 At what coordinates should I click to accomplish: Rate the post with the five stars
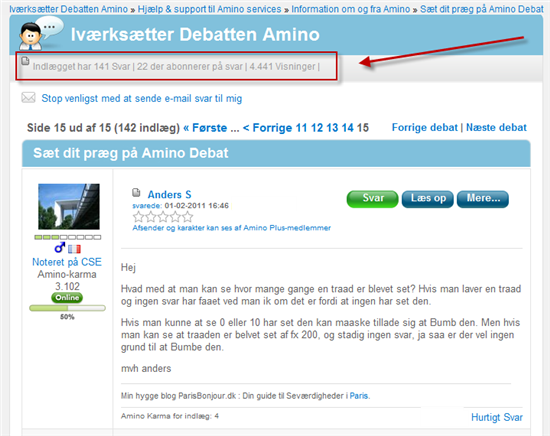(x=163, y=217)
